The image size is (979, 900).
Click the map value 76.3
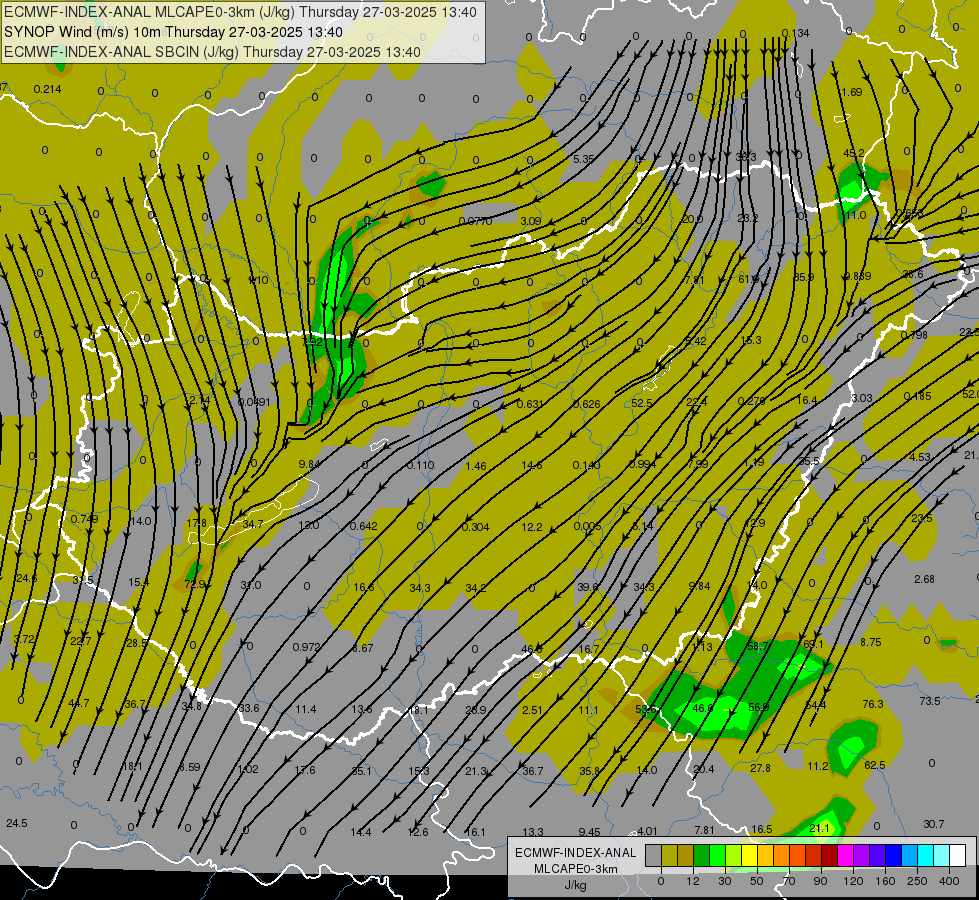(x=873, y=704)
